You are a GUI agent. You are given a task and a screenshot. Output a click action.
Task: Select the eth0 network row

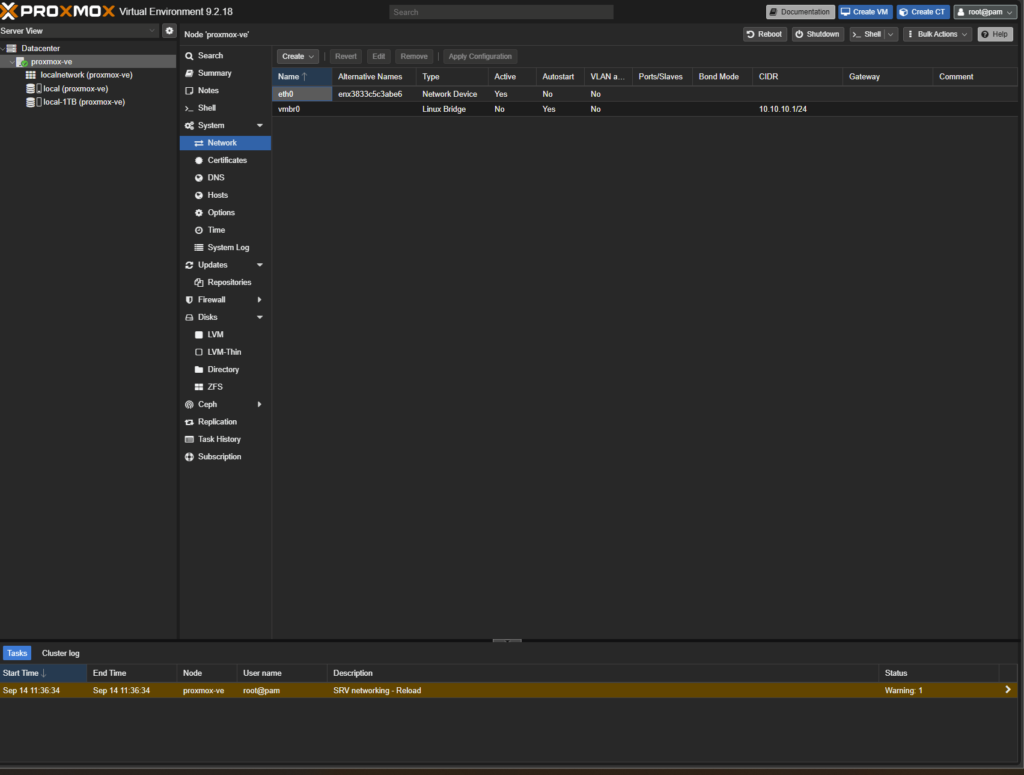click(645, 94)
